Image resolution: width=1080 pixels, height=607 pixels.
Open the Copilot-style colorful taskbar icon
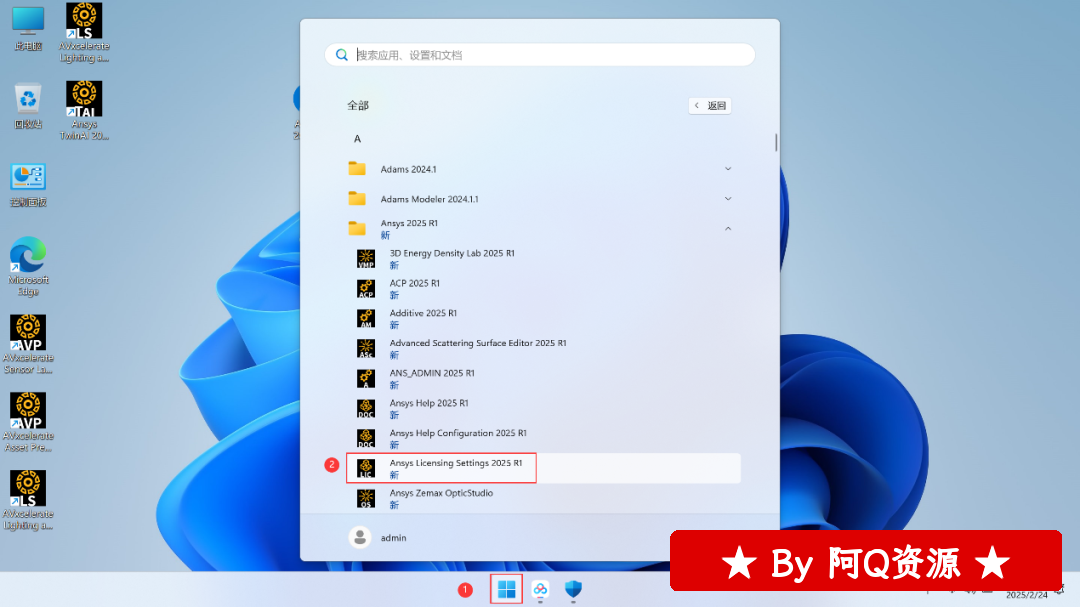click(540, 589)
